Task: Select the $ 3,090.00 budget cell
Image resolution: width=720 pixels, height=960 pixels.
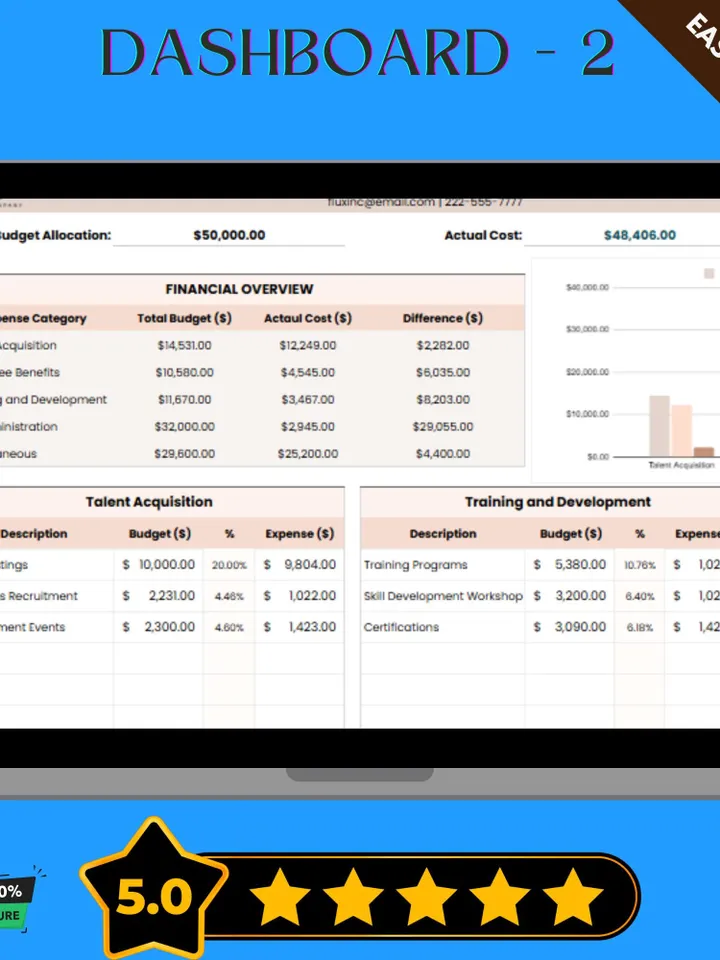Action: point(569,627)
